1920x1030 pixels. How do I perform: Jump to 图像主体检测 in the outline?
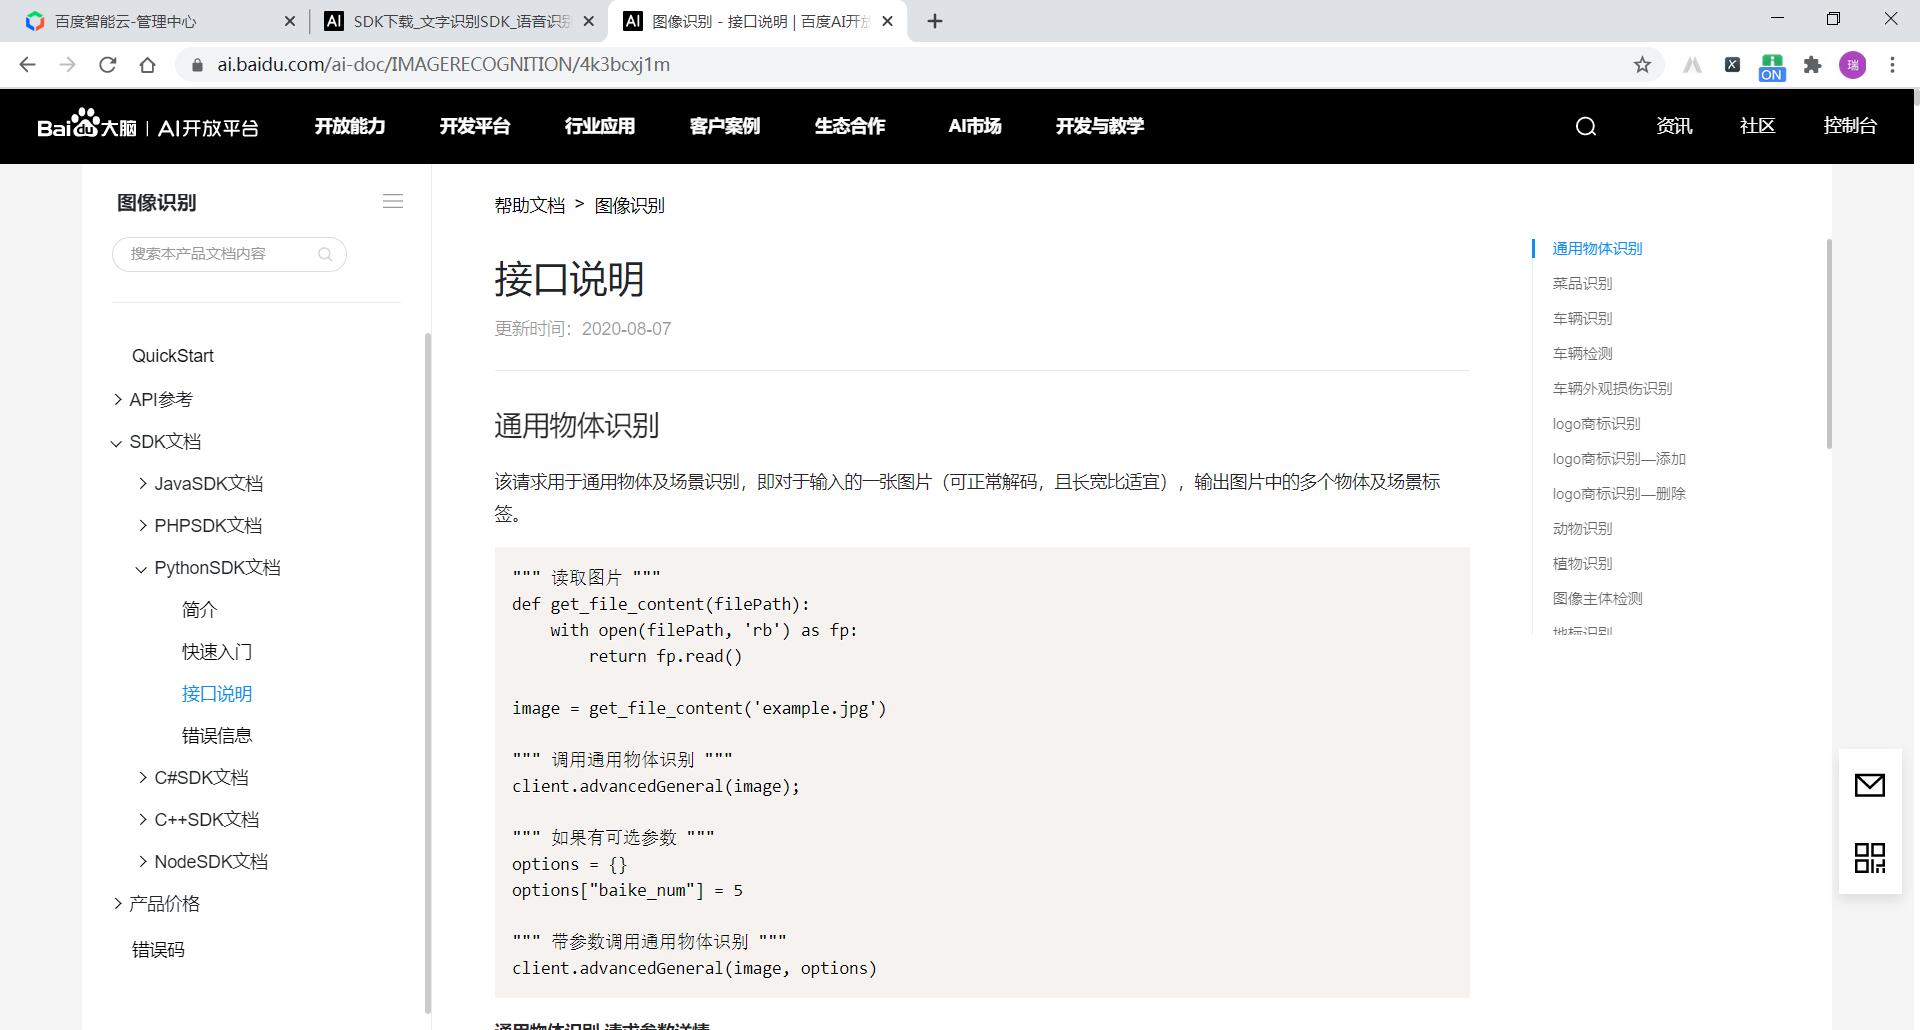[1597, 598]
